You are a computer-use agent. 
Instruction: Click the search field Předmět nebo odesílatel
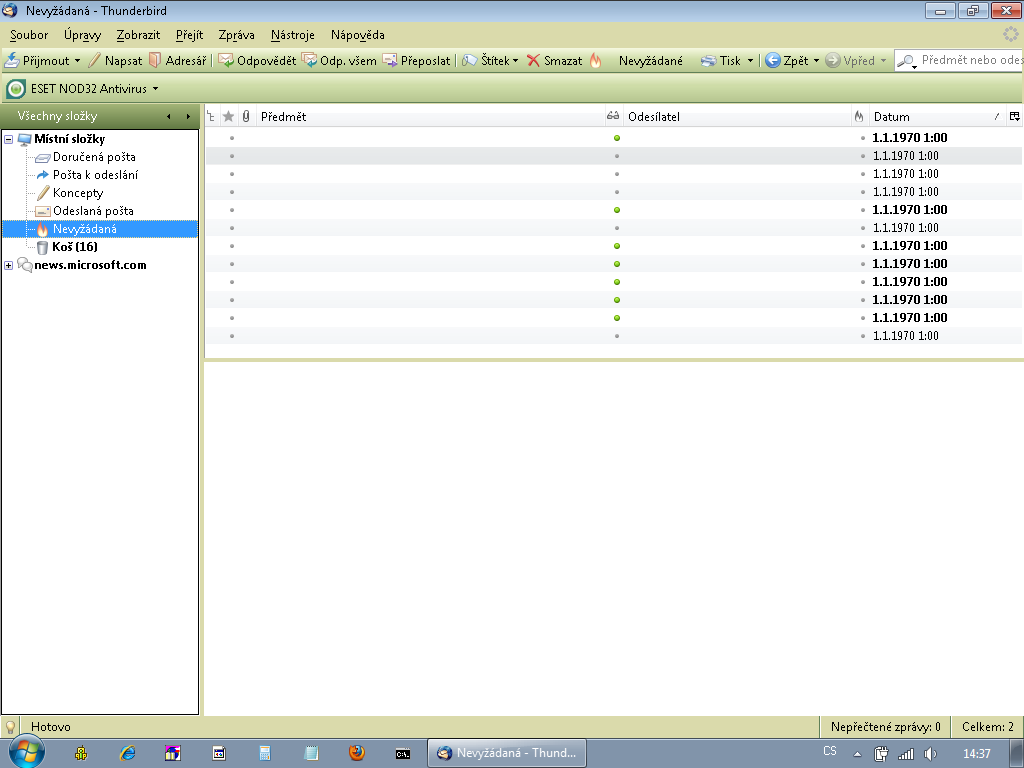click(x=970, y=61)
